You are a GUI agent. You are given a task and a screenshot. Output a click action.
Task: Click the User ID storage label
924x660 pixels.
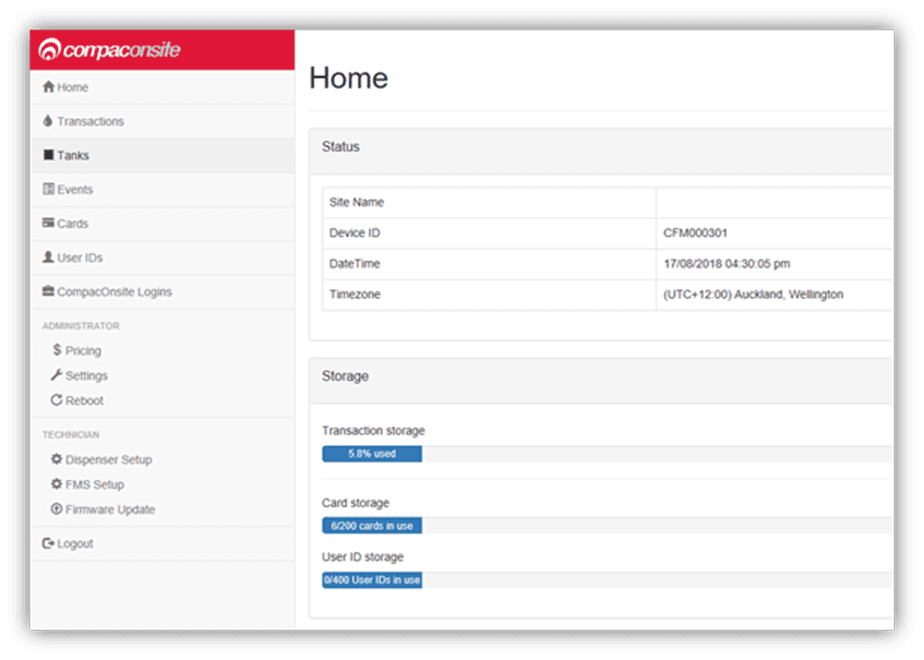[x=362, y=557]
